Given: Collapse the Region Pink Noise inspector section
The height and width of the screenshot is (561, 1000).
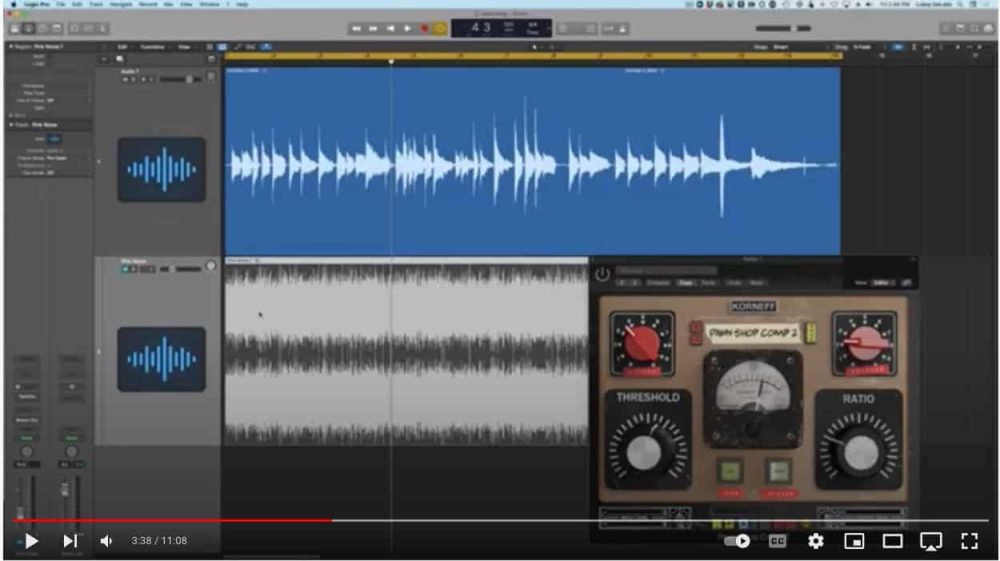Looking at the screenshot, I should click(x=11, y=47).
